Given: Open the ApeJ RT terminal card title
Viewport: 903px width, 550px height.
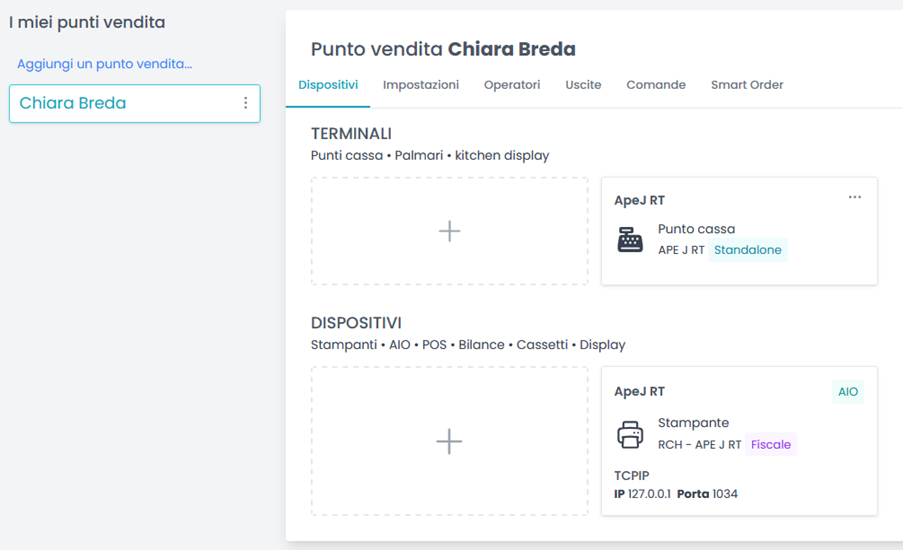Looking at the screenshot, I should [639, 200].
